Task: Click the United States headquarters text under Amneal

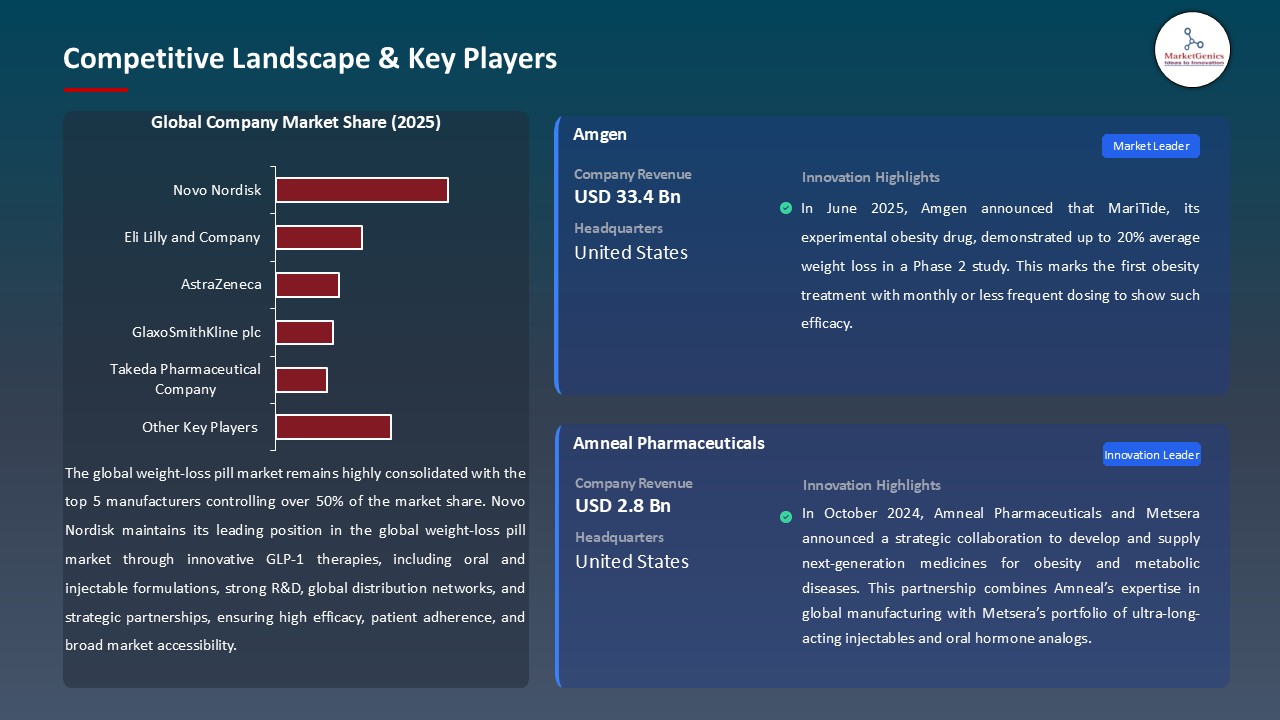Action: click(x=630, y=561)
